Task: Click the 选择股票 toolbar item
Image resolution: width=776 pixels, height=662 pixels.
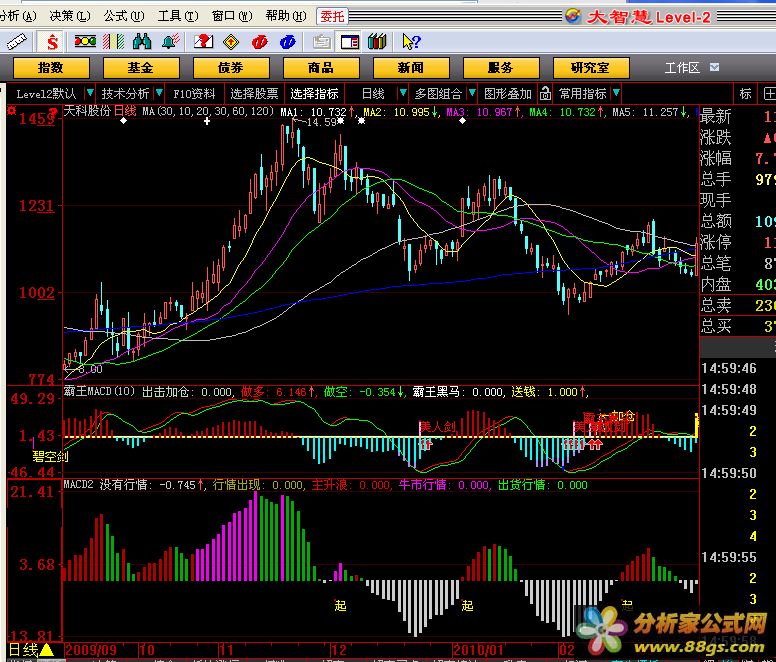Action: click(254, 94)
